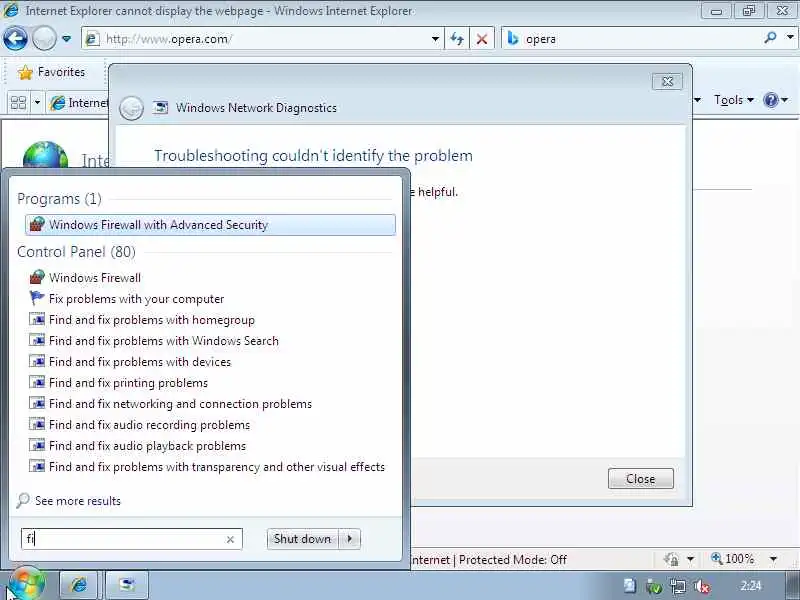Click the Start orb button
Viewport: 800px width, 600px height.
(27, 584)
